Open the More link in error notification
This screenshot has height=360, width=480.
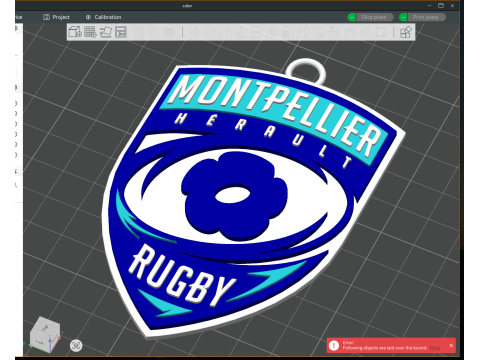[434, 348]
